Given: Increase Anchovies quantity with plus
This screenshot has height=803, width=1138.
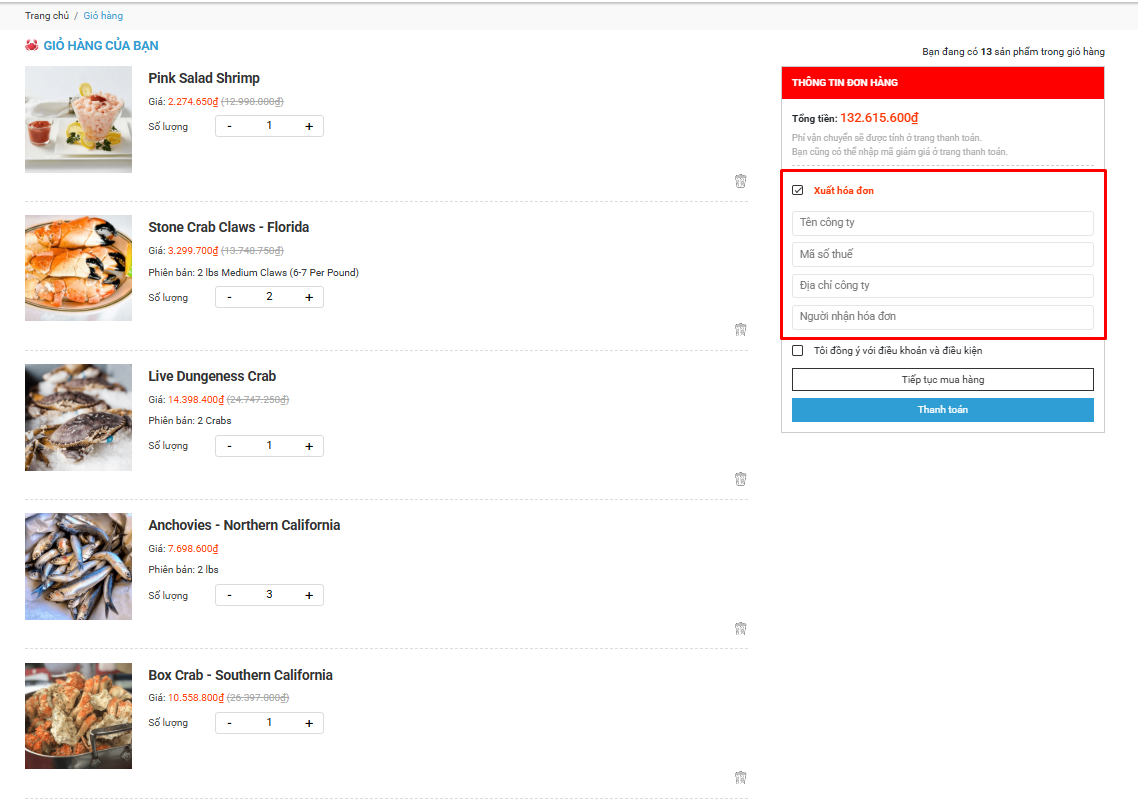Looking at the screenshot, I should click(x=309, y=595).
